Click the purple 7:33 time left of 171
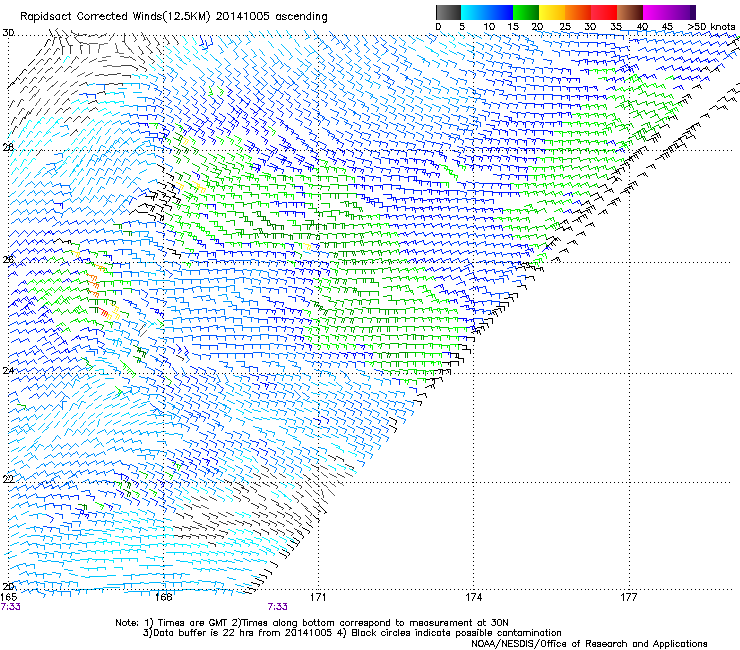 [x=278, y=607]
